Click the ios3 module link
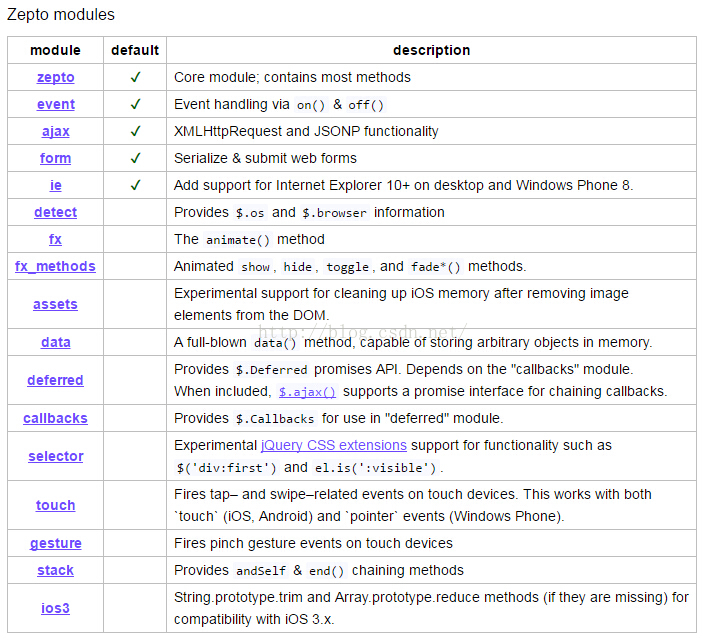 pos(55,608)
